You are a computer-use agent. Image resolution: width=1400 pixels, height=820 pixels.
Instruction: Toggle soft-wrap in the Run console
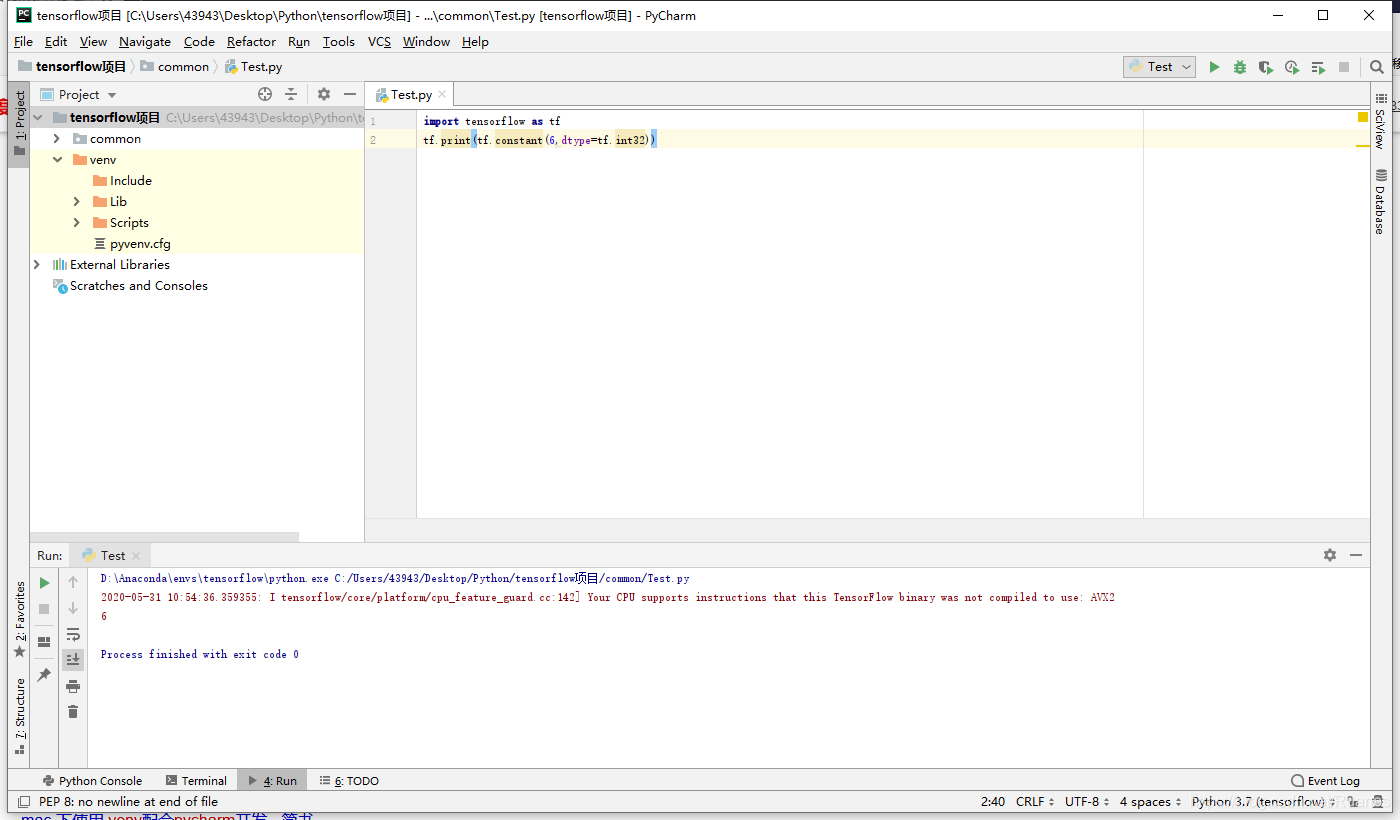tap(73, 634)
